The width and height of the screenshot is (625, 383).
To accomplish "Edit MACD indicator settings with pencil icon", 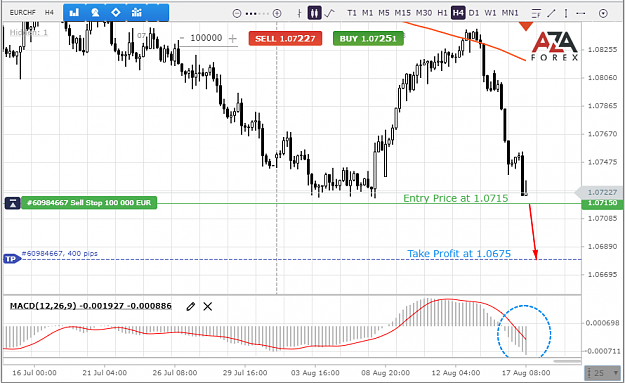I will pyautogui.click(x=191, y=306).
